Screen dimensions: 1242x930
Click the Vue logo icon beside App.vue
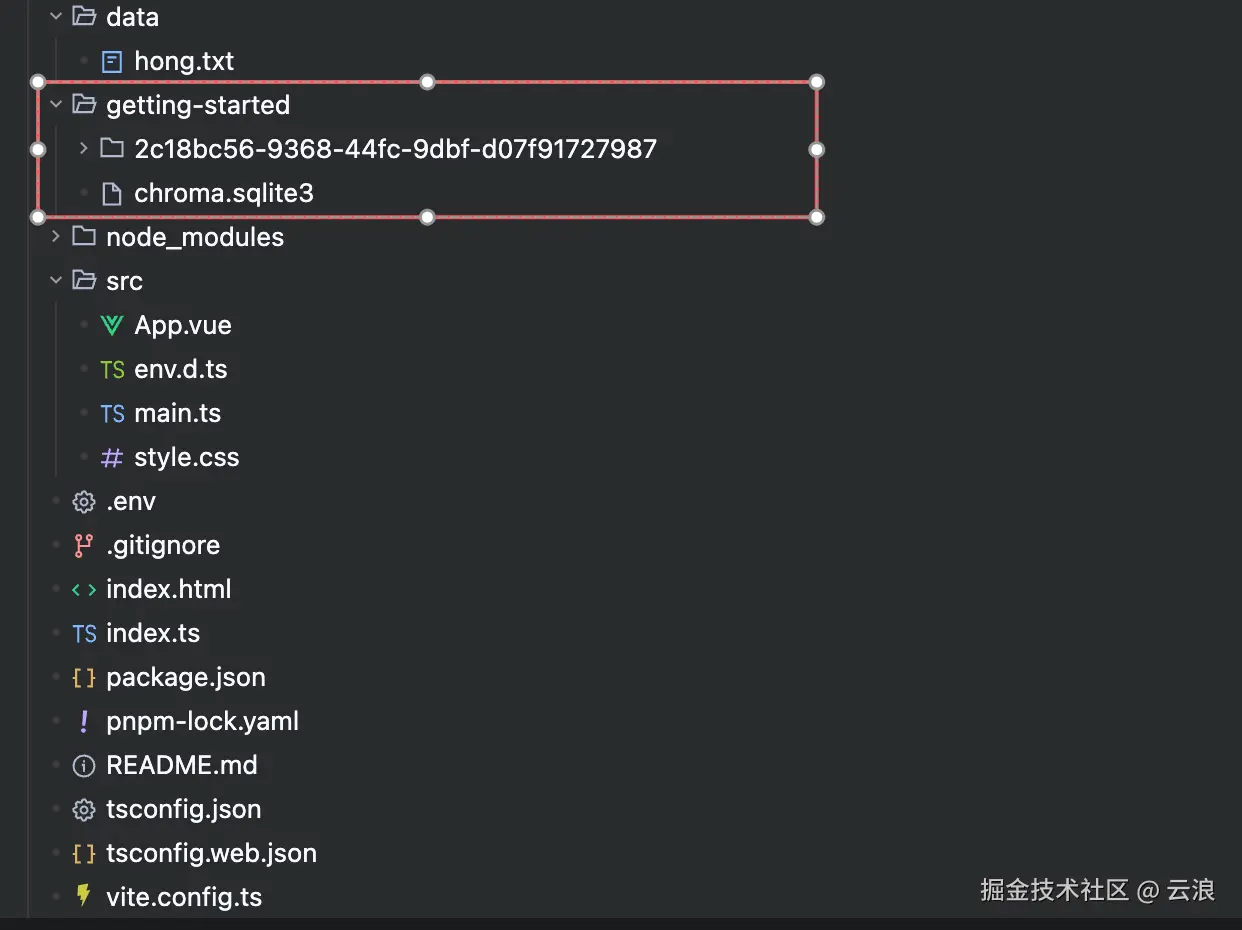pyautogui.click(x=112, y=325)
